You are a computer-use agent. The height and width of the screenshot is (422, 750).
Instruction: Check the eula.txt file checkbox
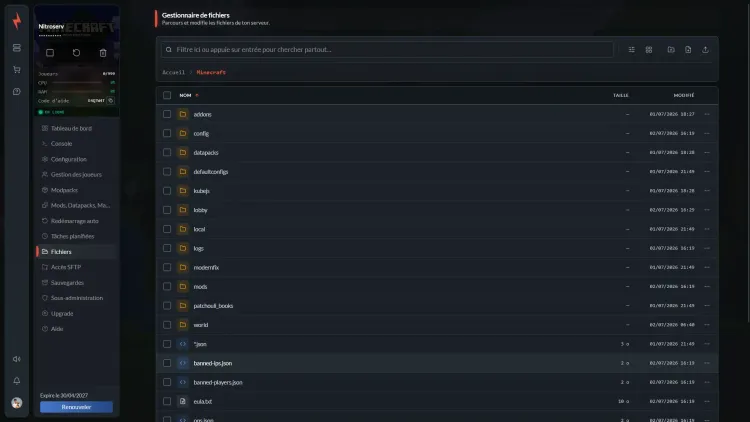click(167, 401)
